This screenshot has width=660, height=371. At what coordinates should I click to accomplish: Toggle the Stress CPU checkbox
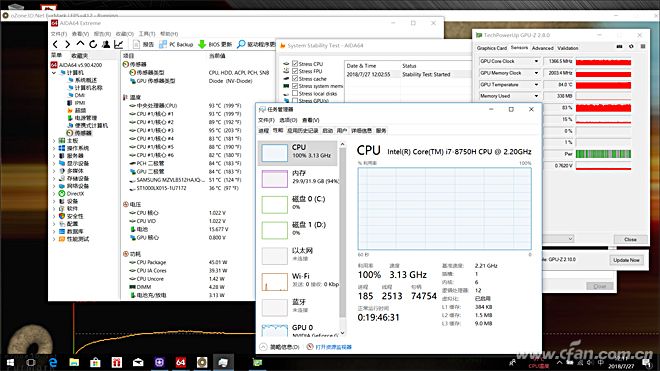click(x=295, y=64)
